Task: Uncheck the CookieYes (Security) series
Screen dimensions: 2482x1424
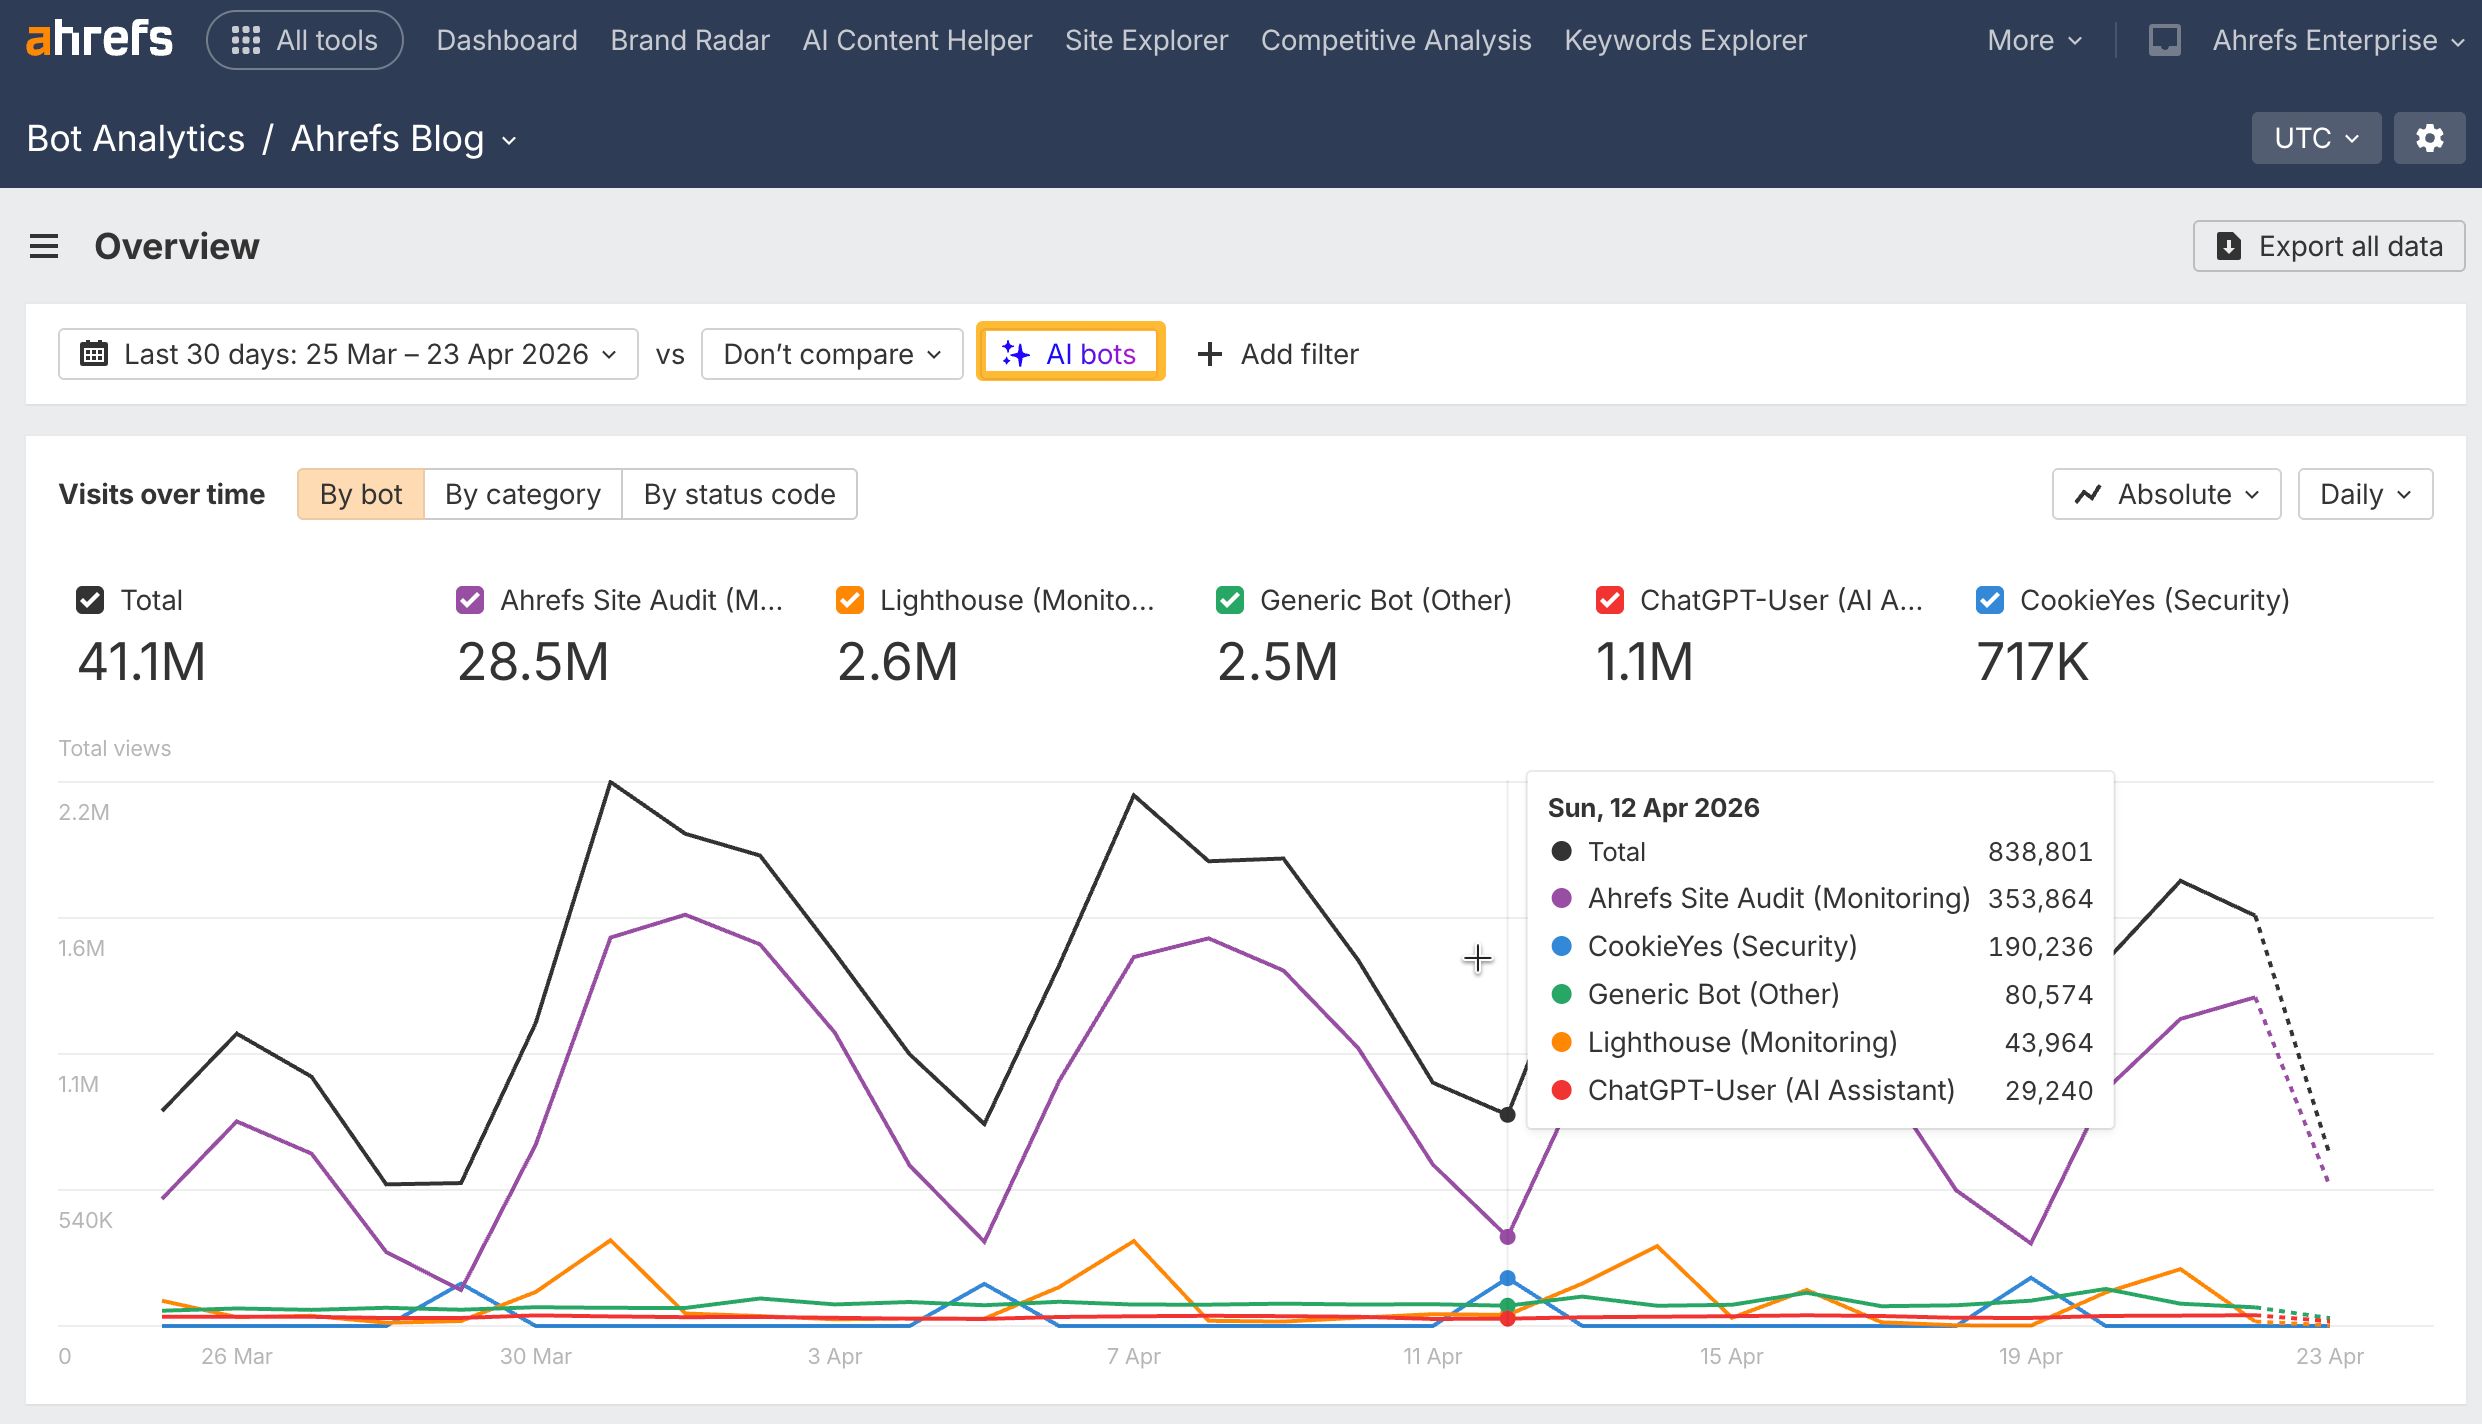Action: point(1989,600)
